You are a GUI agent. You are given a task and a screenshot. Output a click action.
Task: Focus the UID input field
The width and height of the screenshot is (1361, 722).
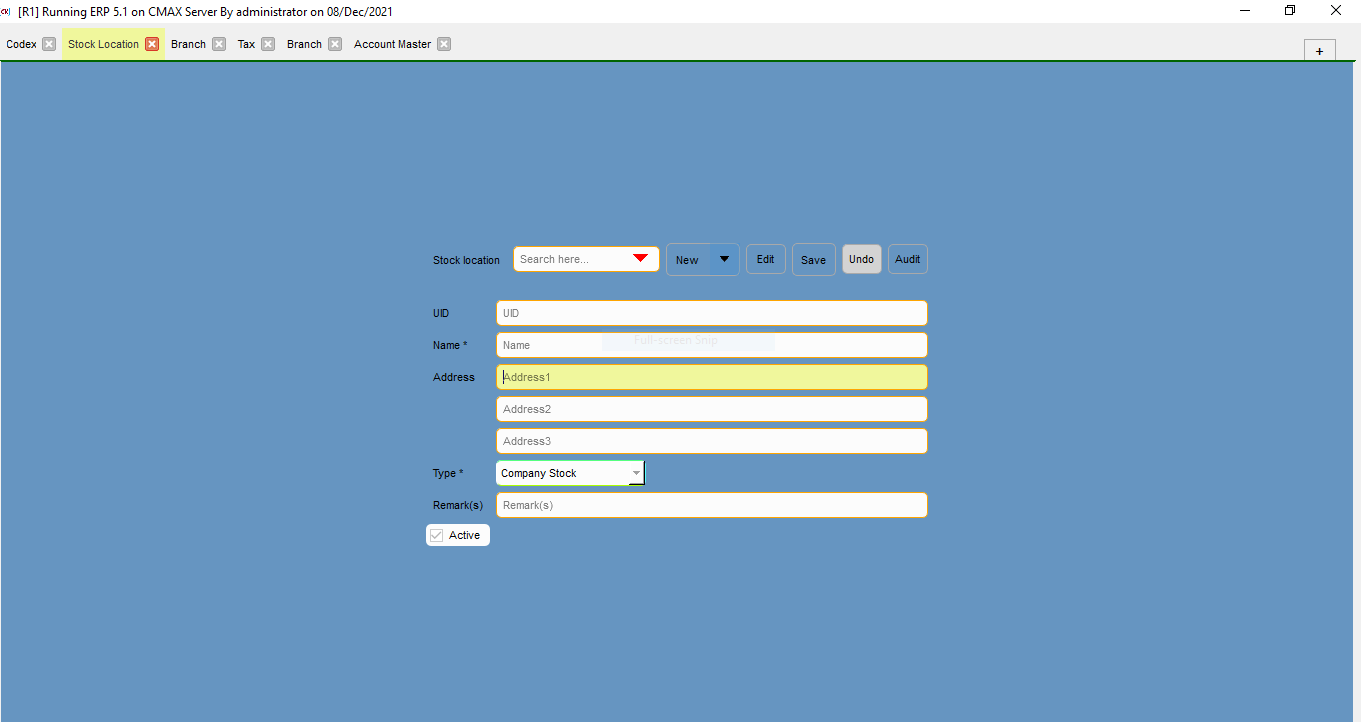click(711, 313)
